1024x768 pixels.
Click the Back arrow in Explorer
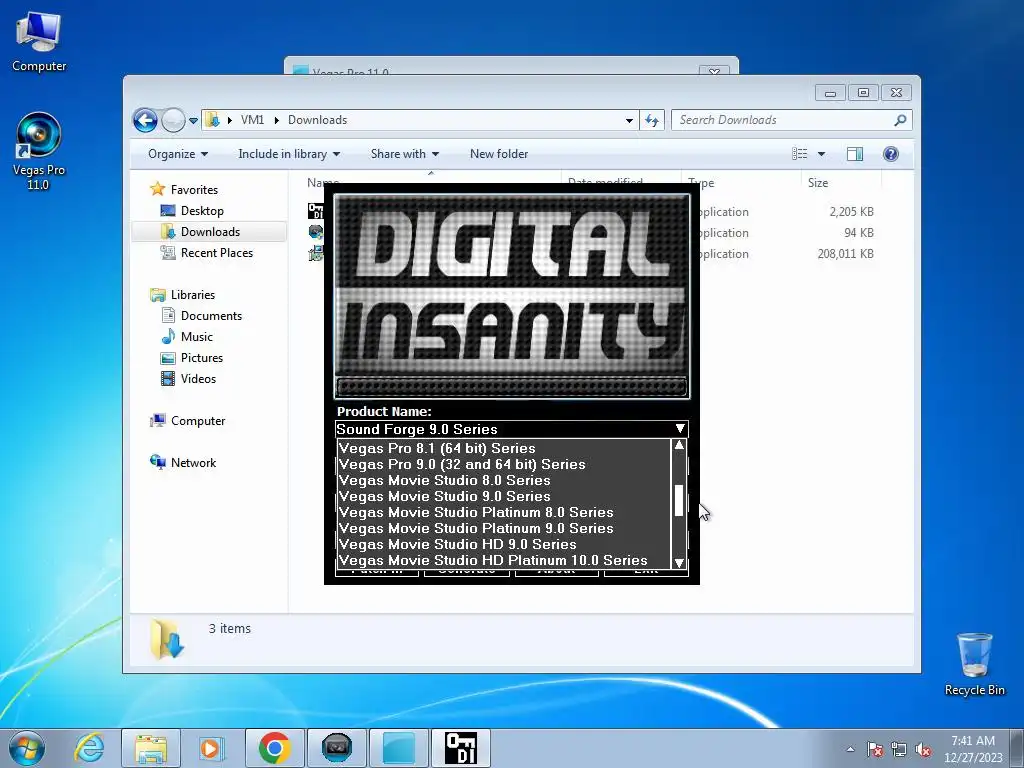tap(145, 120)
